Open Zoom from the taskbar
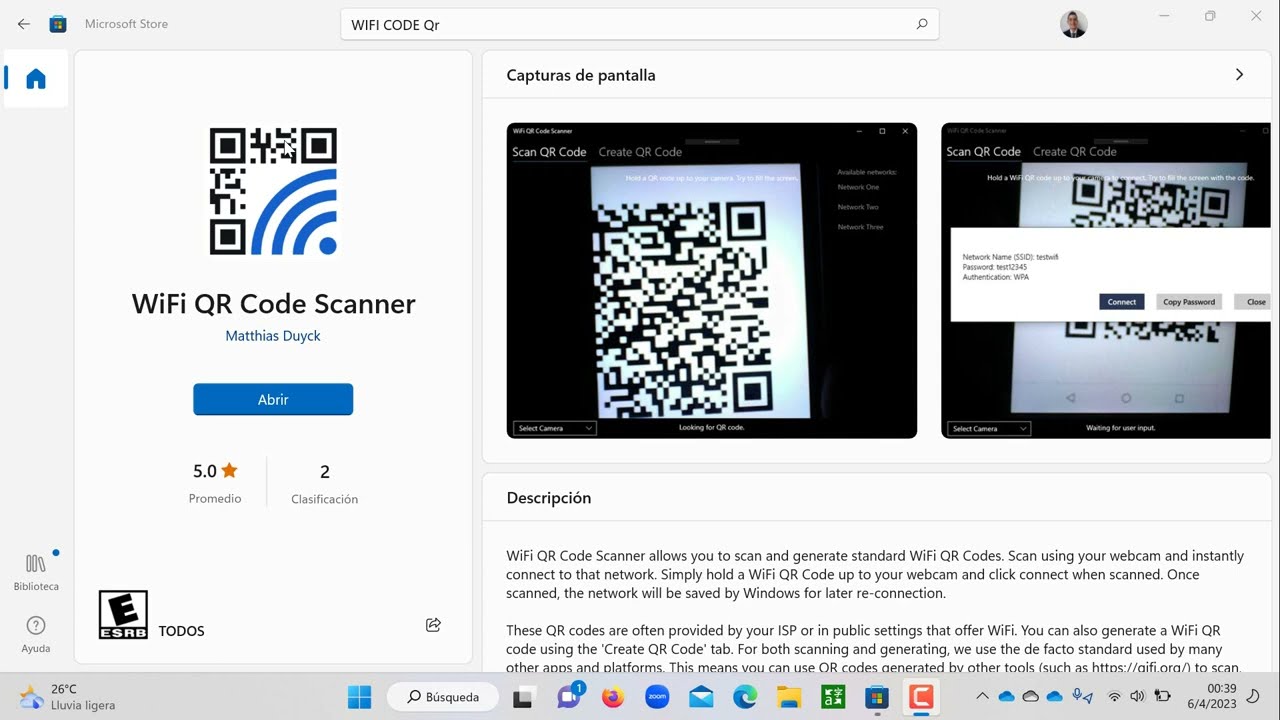Viewport: 1280px width, 720px height. tap(657, 697)
